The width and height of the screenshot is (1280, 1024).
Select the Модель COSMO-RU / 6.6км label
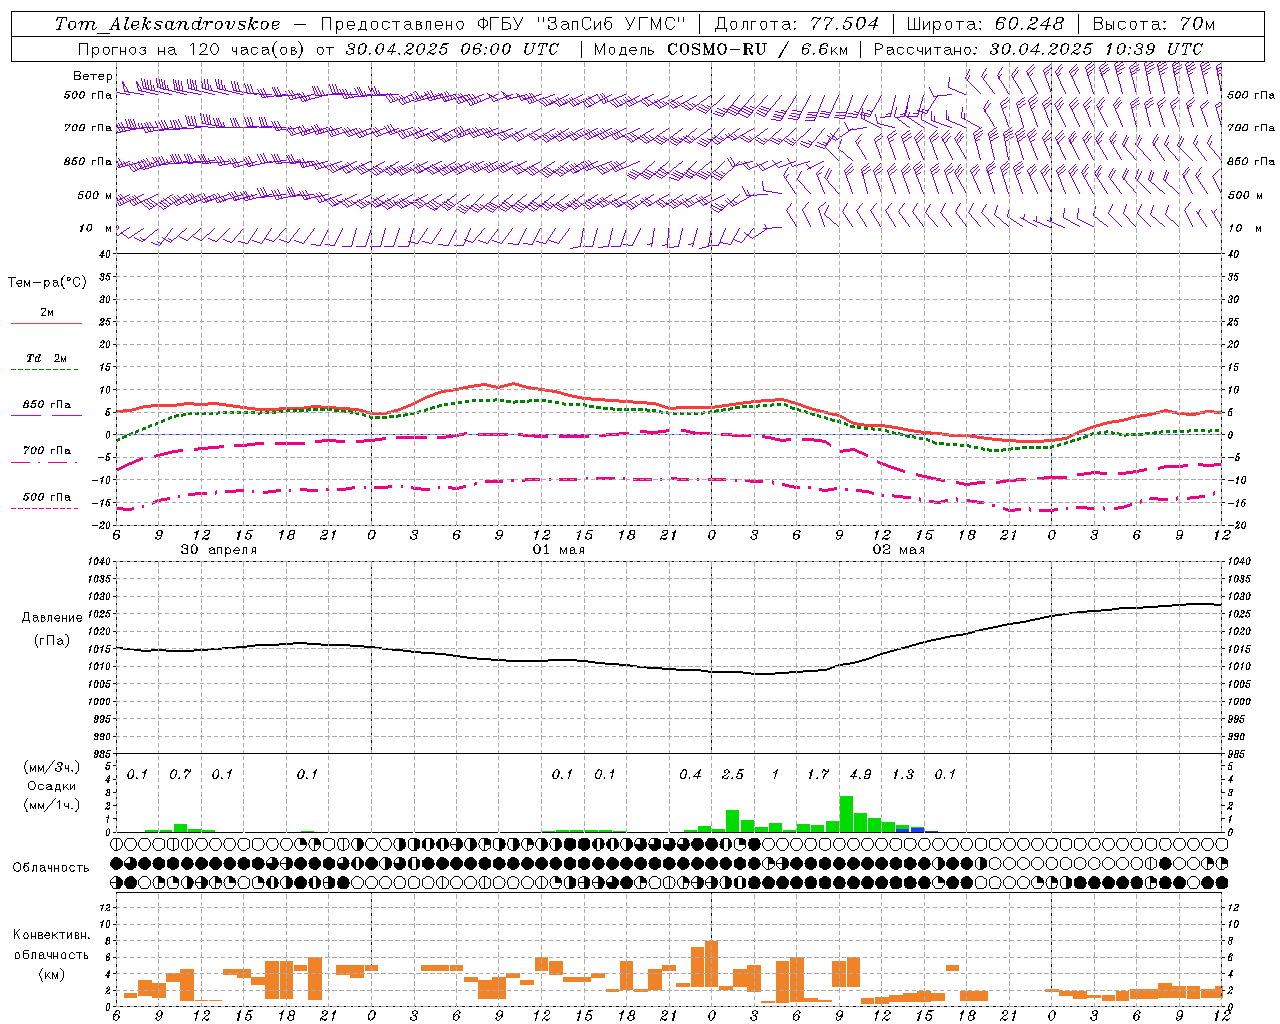point(721,48)
